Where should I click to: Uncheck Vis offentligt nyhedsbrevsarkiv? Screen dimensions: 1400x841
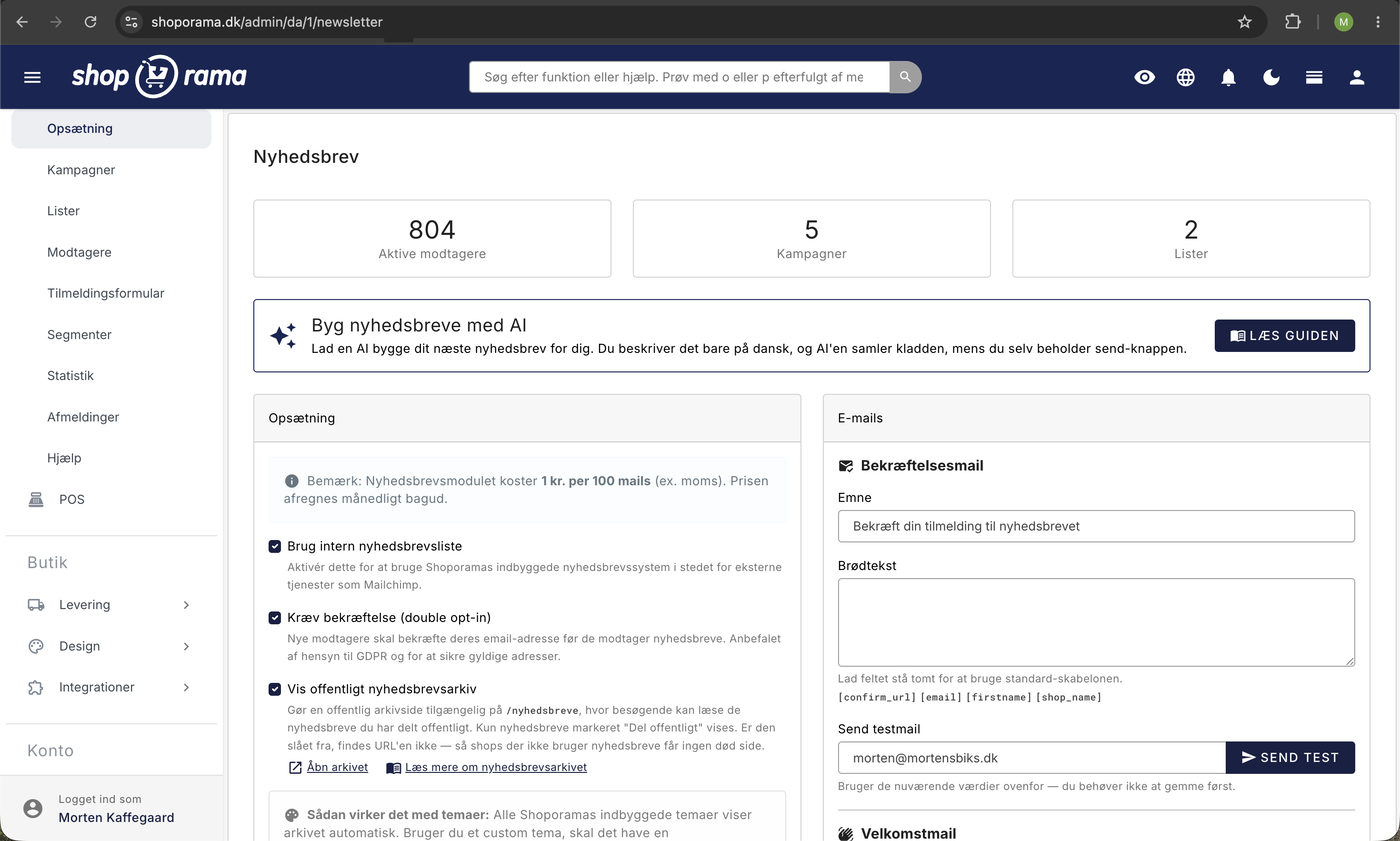pos(275,689)
